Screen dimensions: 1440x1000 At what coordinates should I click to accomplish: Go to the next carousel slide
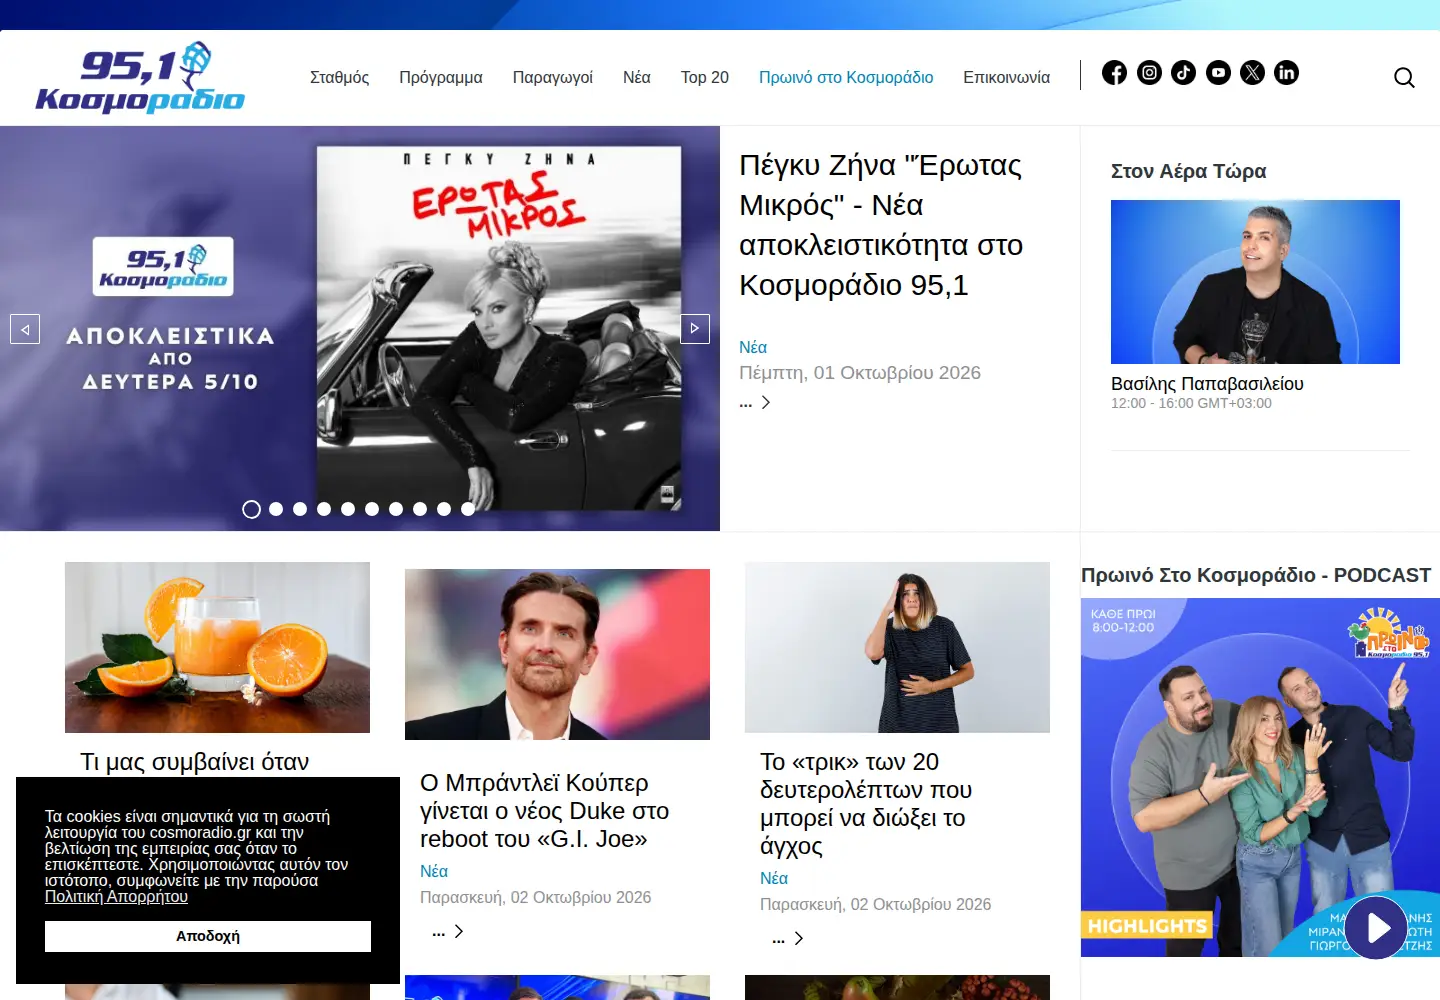695,328
